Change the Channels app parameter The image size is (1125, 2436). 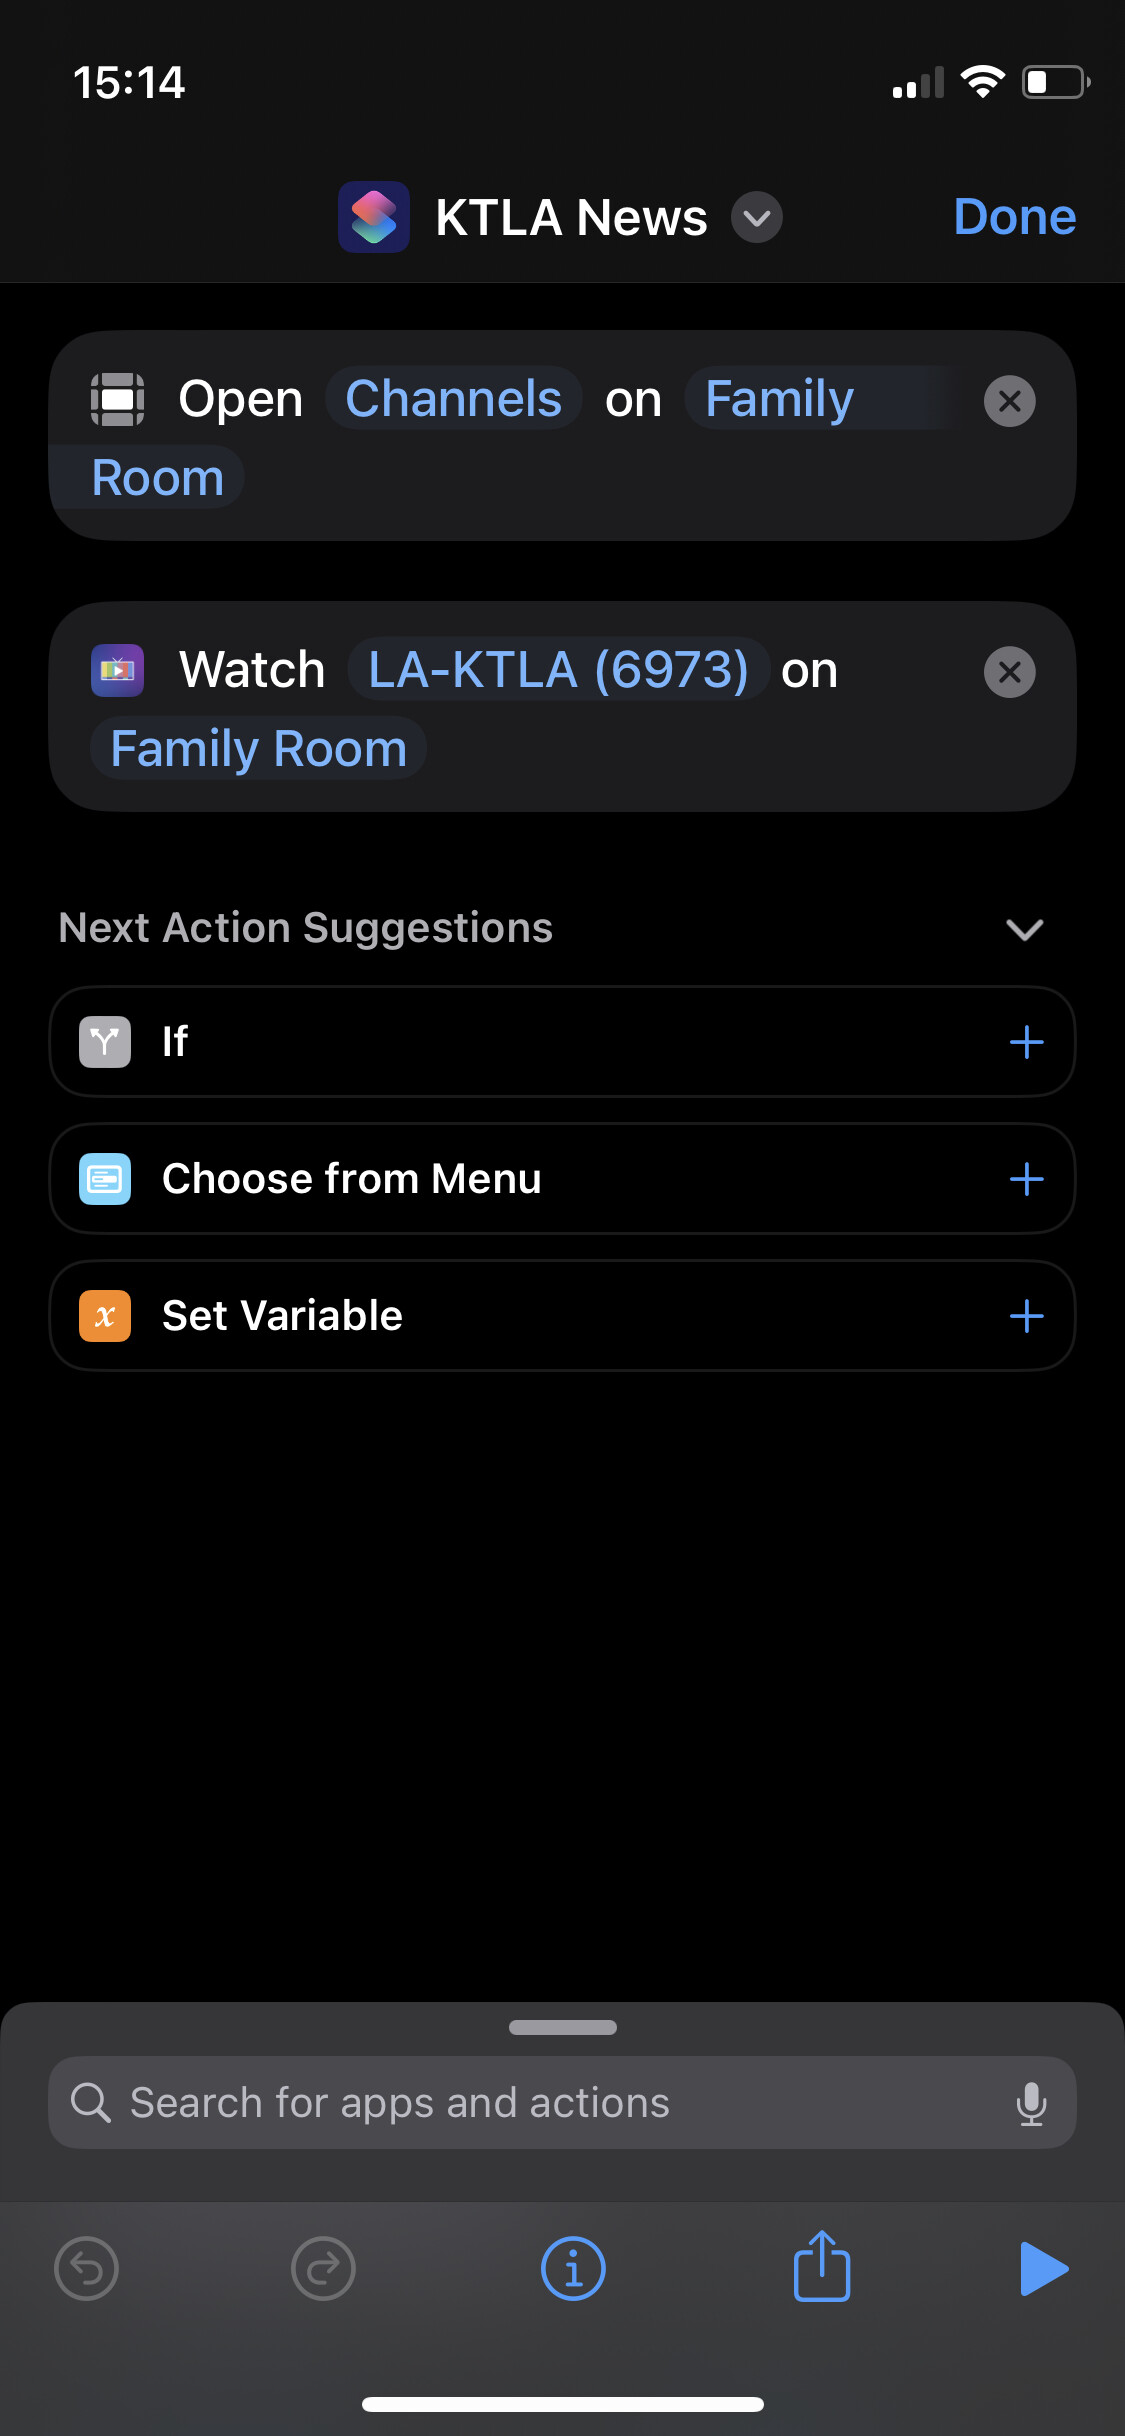[x=453, y=399]
